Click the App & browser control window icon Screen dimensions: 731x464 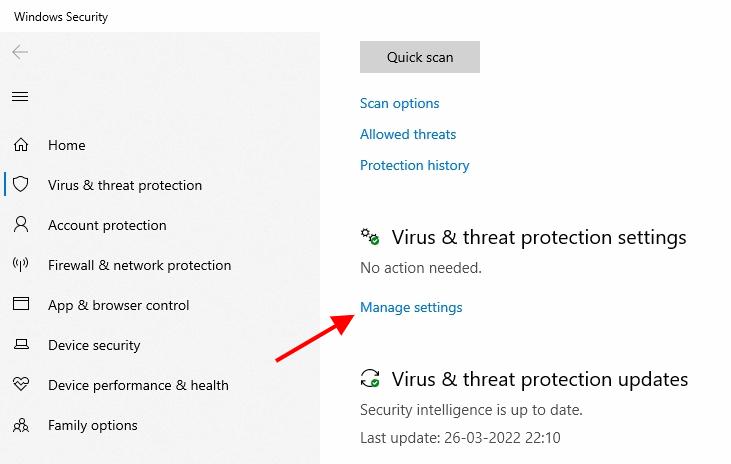click(x=21, y=304)
